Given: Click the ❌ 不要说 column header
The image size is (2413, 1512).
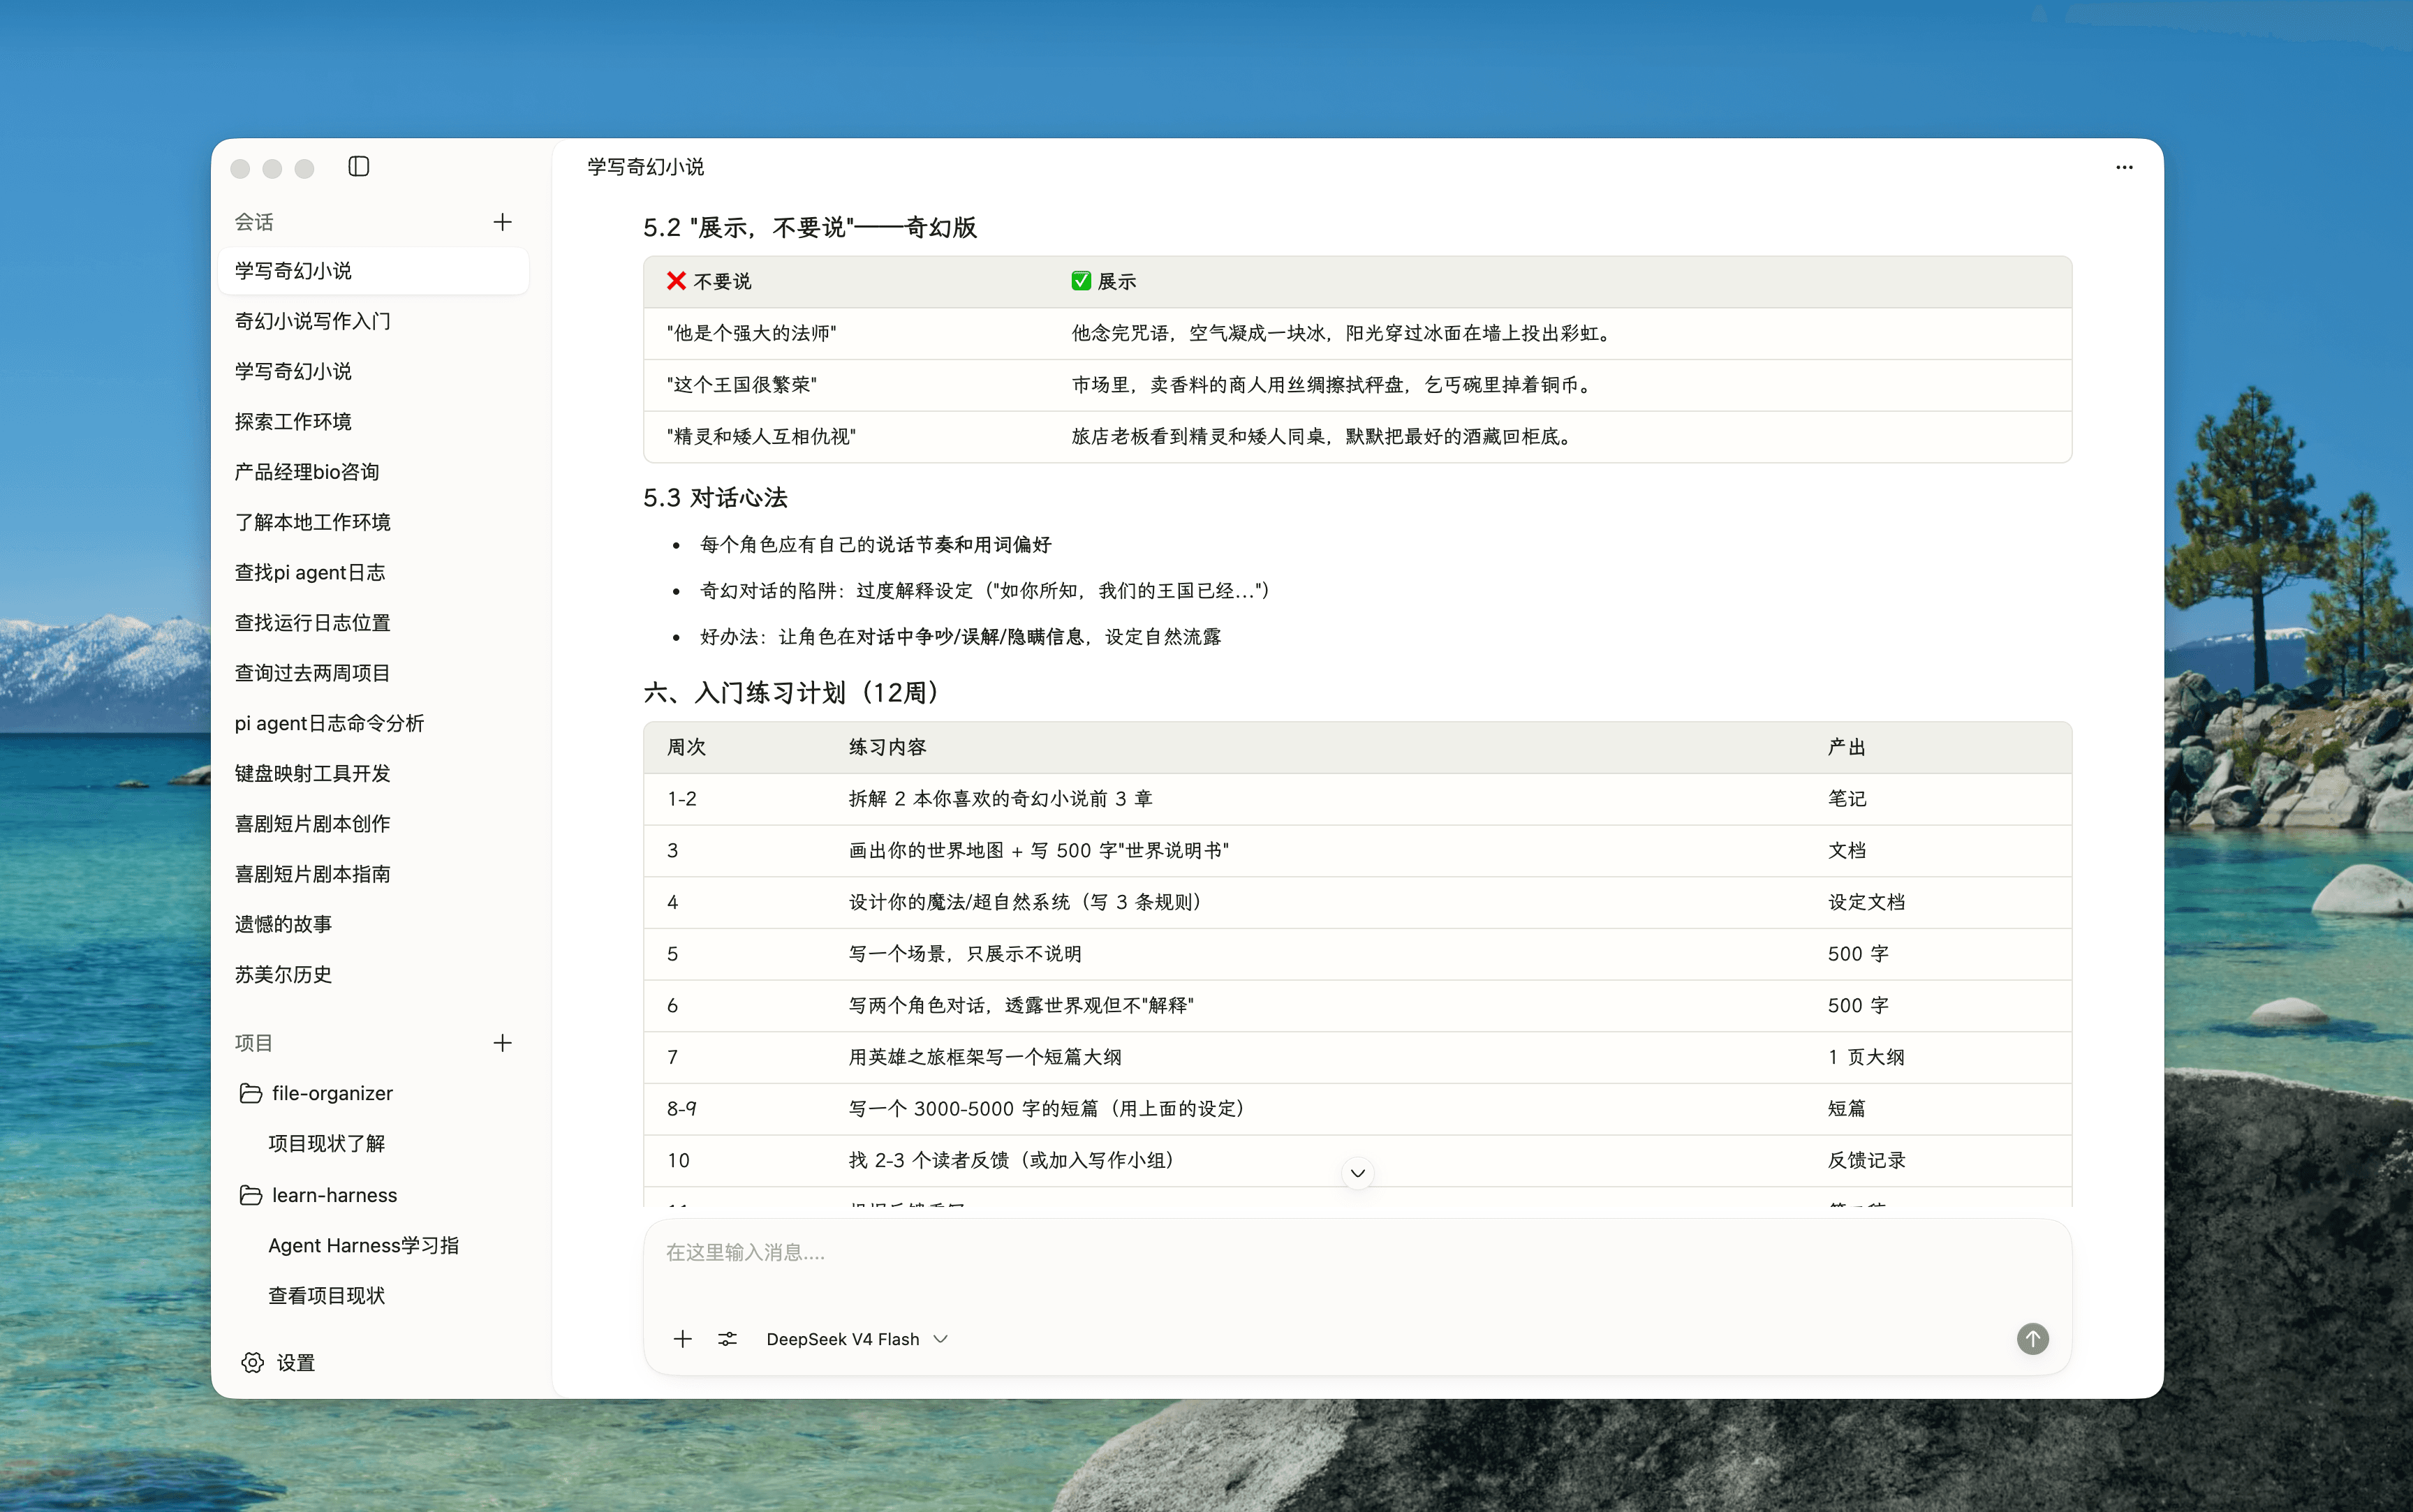Looking at the screenshot, I should coord(709,281).
